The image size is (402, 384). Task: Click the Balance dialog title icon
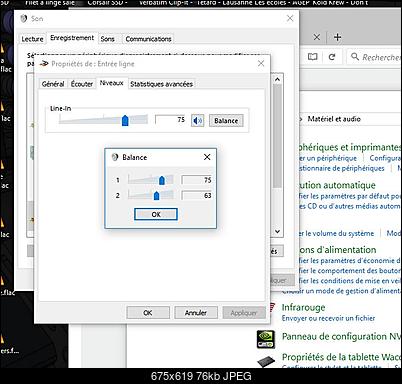(115, 157)
